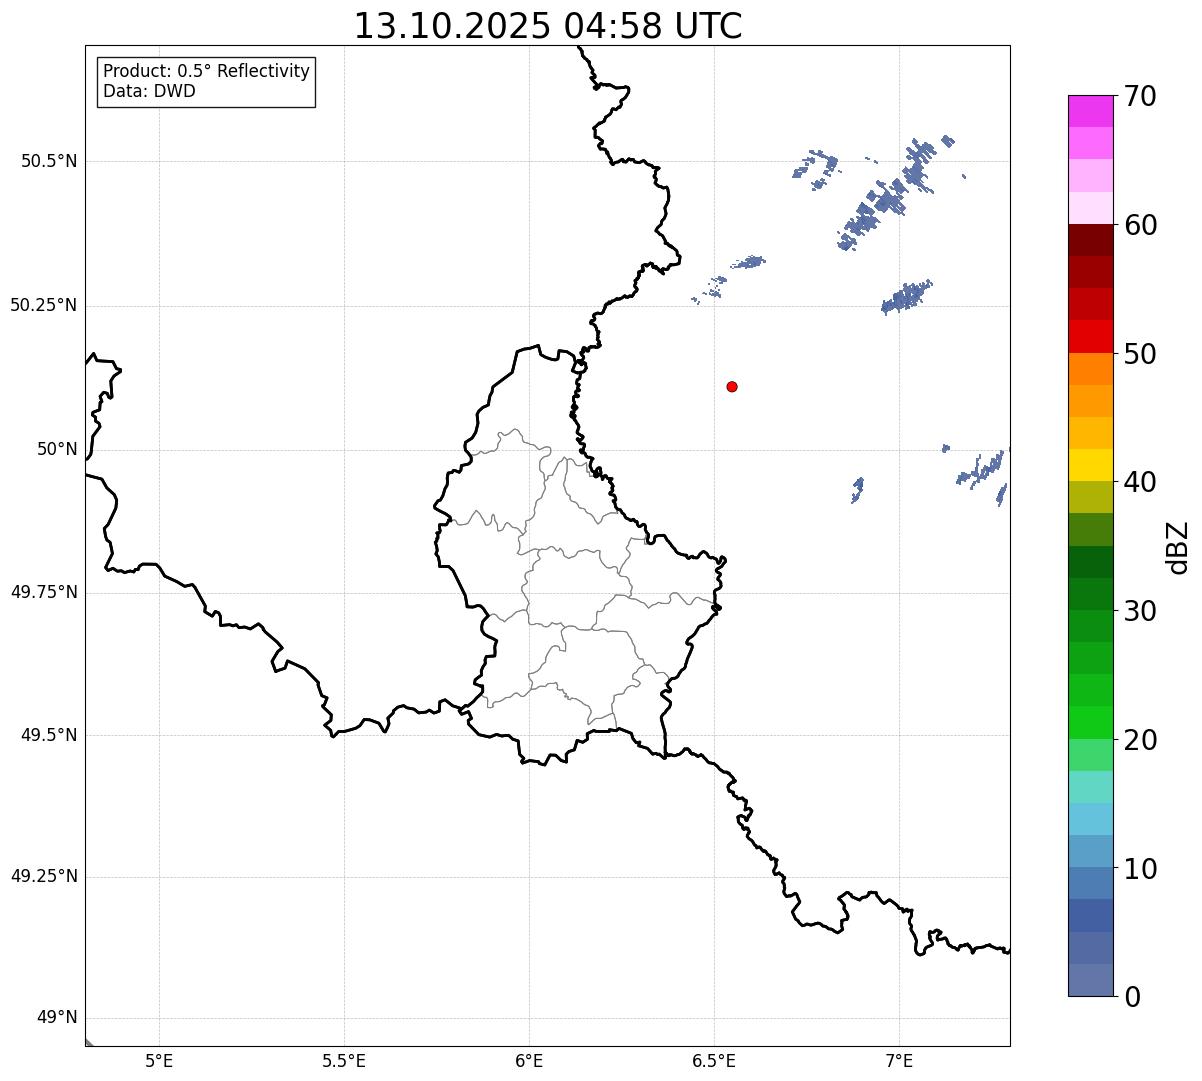This screenshot has height=1081, width=1202.
Task: Pick the dark maroon swatch below 60
Action: click(x=1091, y=240)
